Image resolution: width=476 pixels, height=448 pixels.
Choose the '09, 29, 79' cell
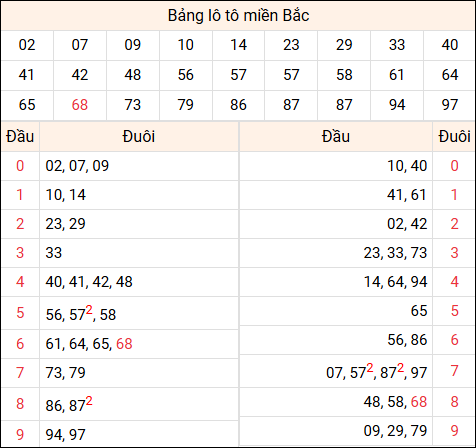pos(336,431)
